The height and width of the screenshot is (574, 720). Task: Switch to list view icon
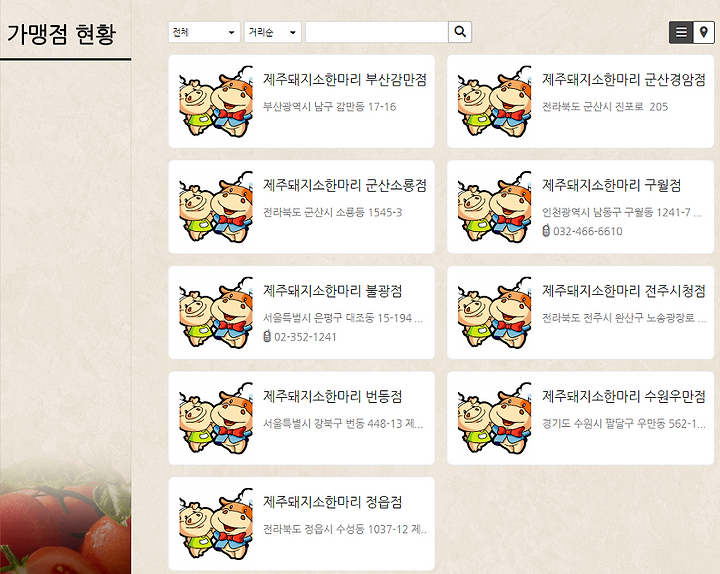681,32
